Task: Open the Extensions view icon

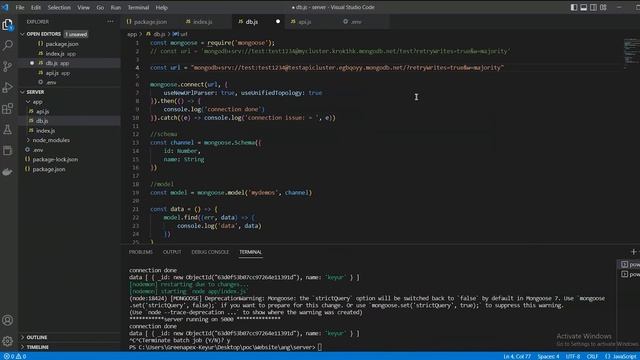Action: (8, 109)
